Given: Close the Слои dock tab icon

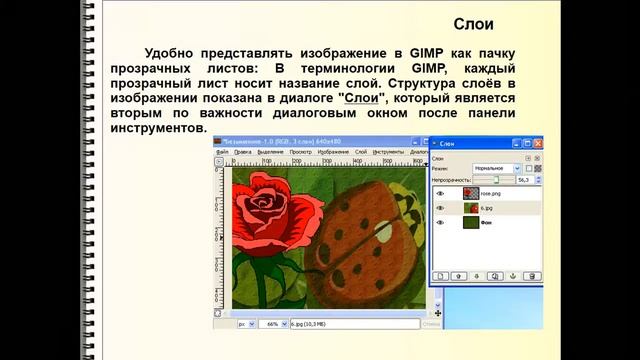Looking at the screenshot, I should click(537, 158).
